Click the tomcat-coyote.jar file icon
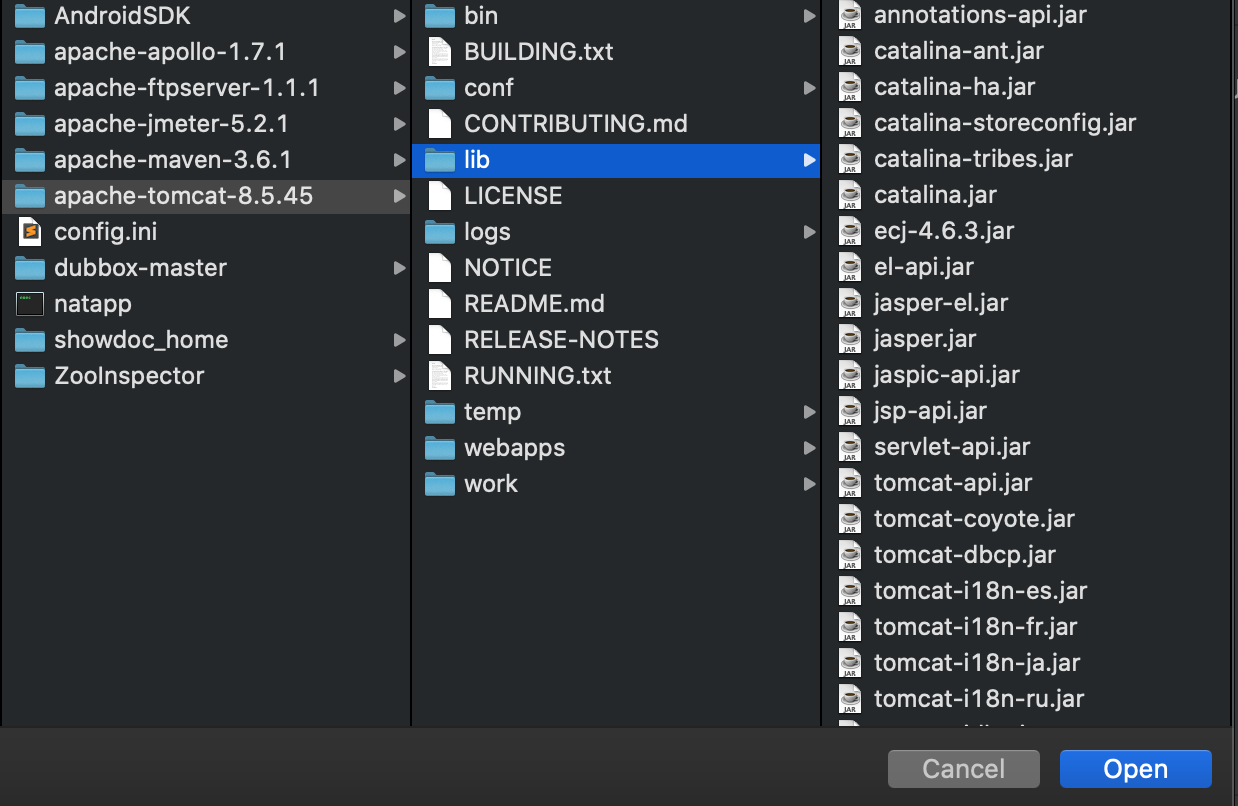 click(x=850, y=519)
